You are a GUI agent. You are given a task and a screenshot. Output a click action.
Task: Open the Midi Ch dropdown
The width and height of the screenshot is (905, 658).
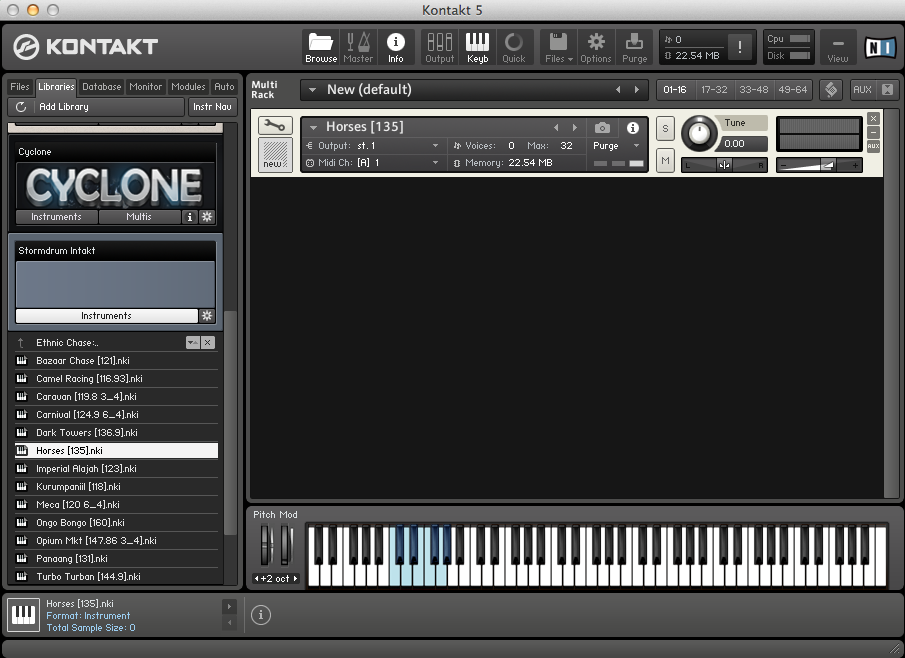435,163
